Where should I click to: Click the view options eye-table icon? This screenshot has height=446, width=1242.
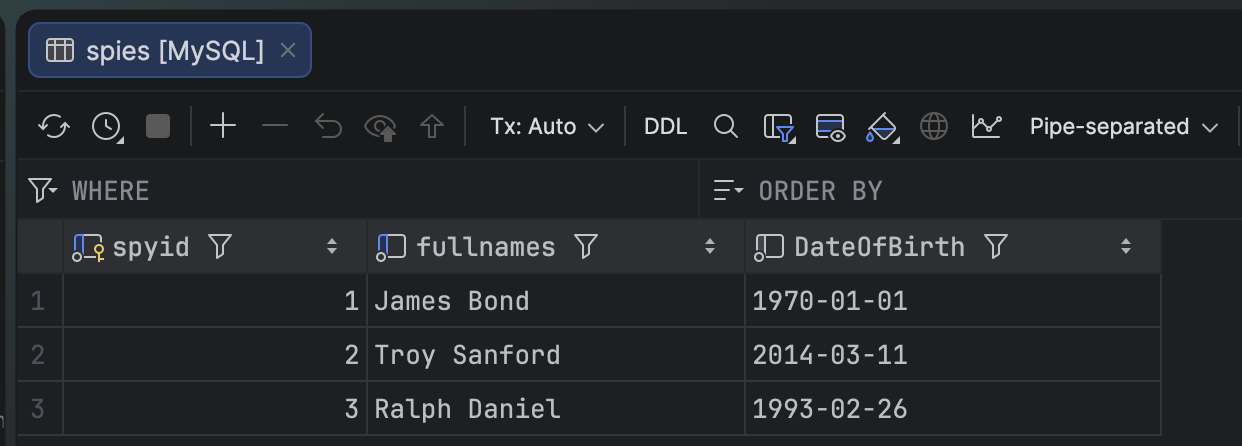click(x=831, y=127)
